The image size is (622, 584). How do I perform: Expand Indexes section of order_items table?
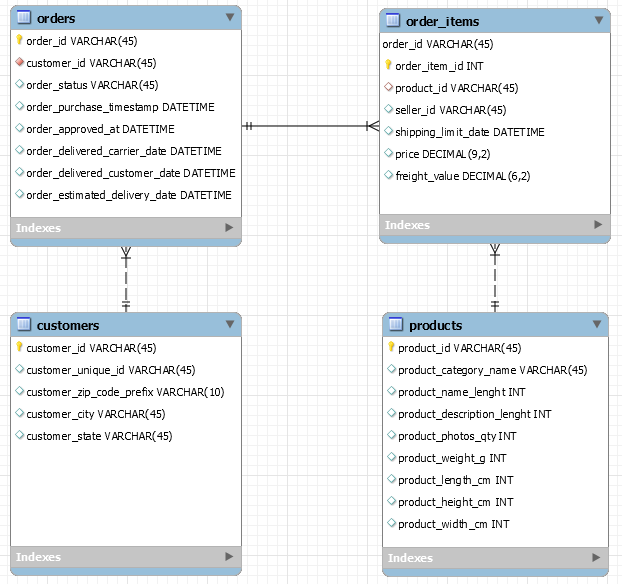tap(598, 226)
